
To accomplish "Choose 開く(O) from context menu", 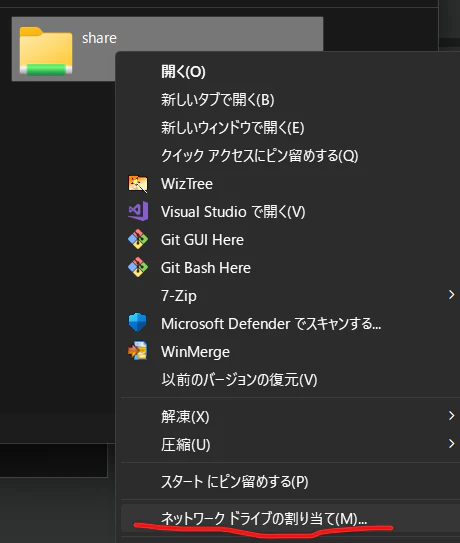I will coord(183,72).
